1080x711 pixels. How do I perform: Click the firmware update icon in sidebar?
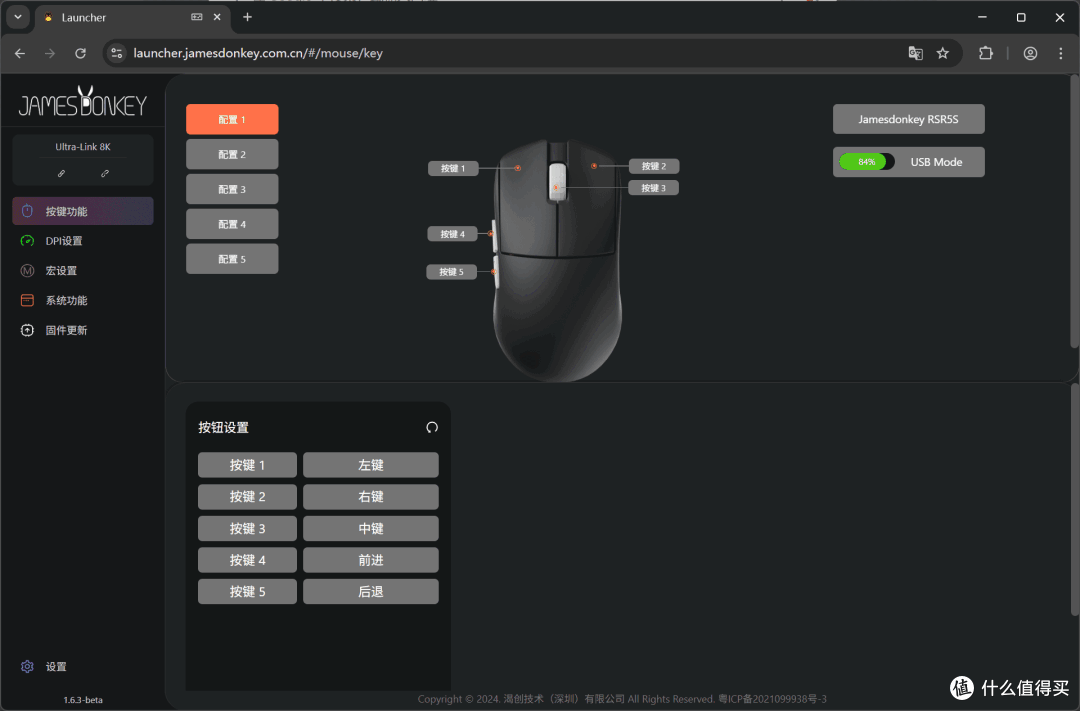pyautogui.click(x=28, y=330)
